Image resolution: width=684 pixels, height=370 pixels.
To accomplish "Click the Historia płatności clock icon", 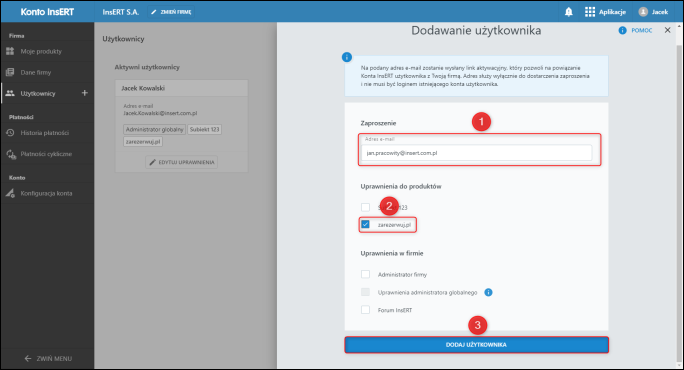I will [x=10, y=133].
